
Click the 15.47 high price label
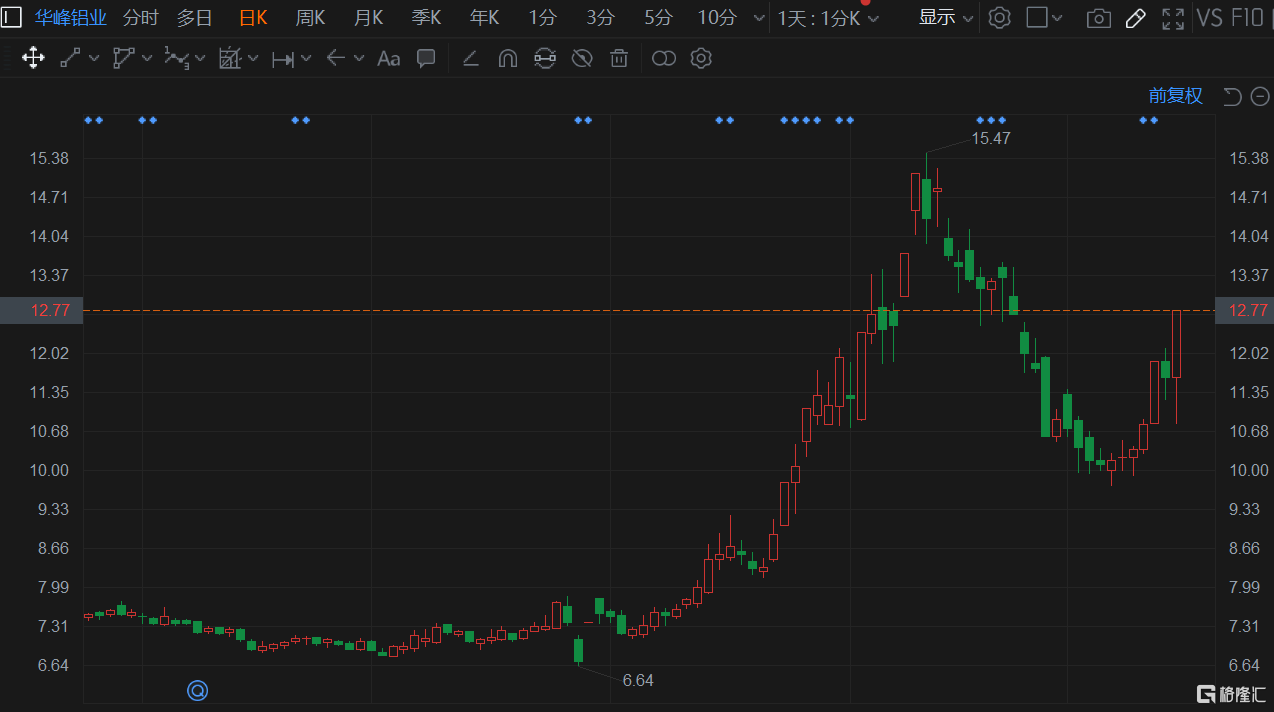(991, 138)
